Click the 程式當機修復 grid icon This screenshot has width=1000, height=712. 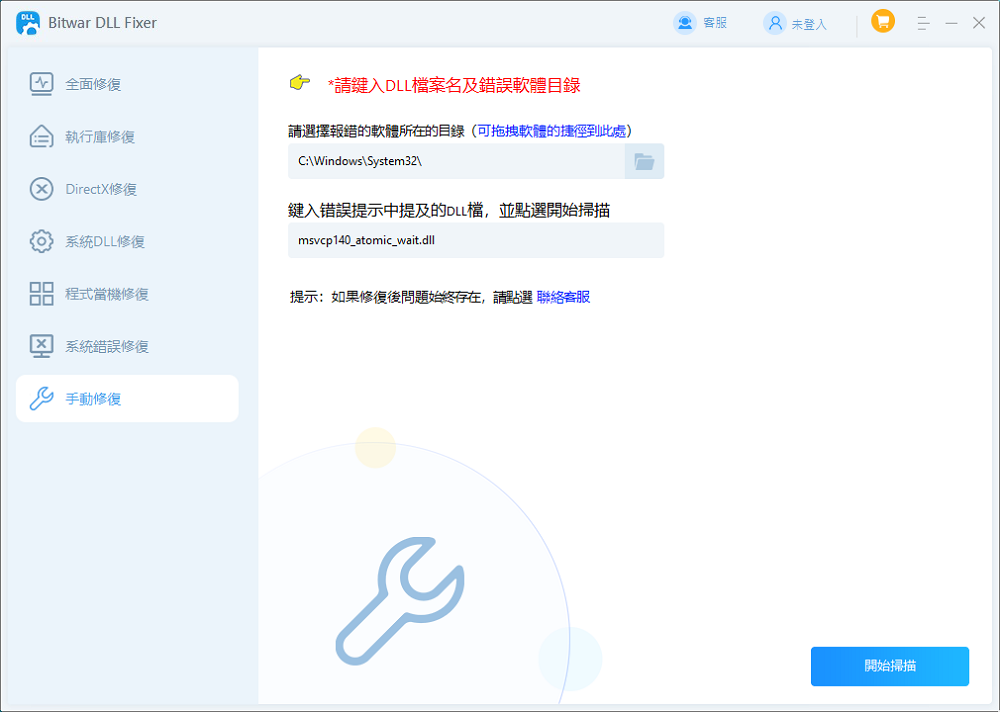(41, 293)
